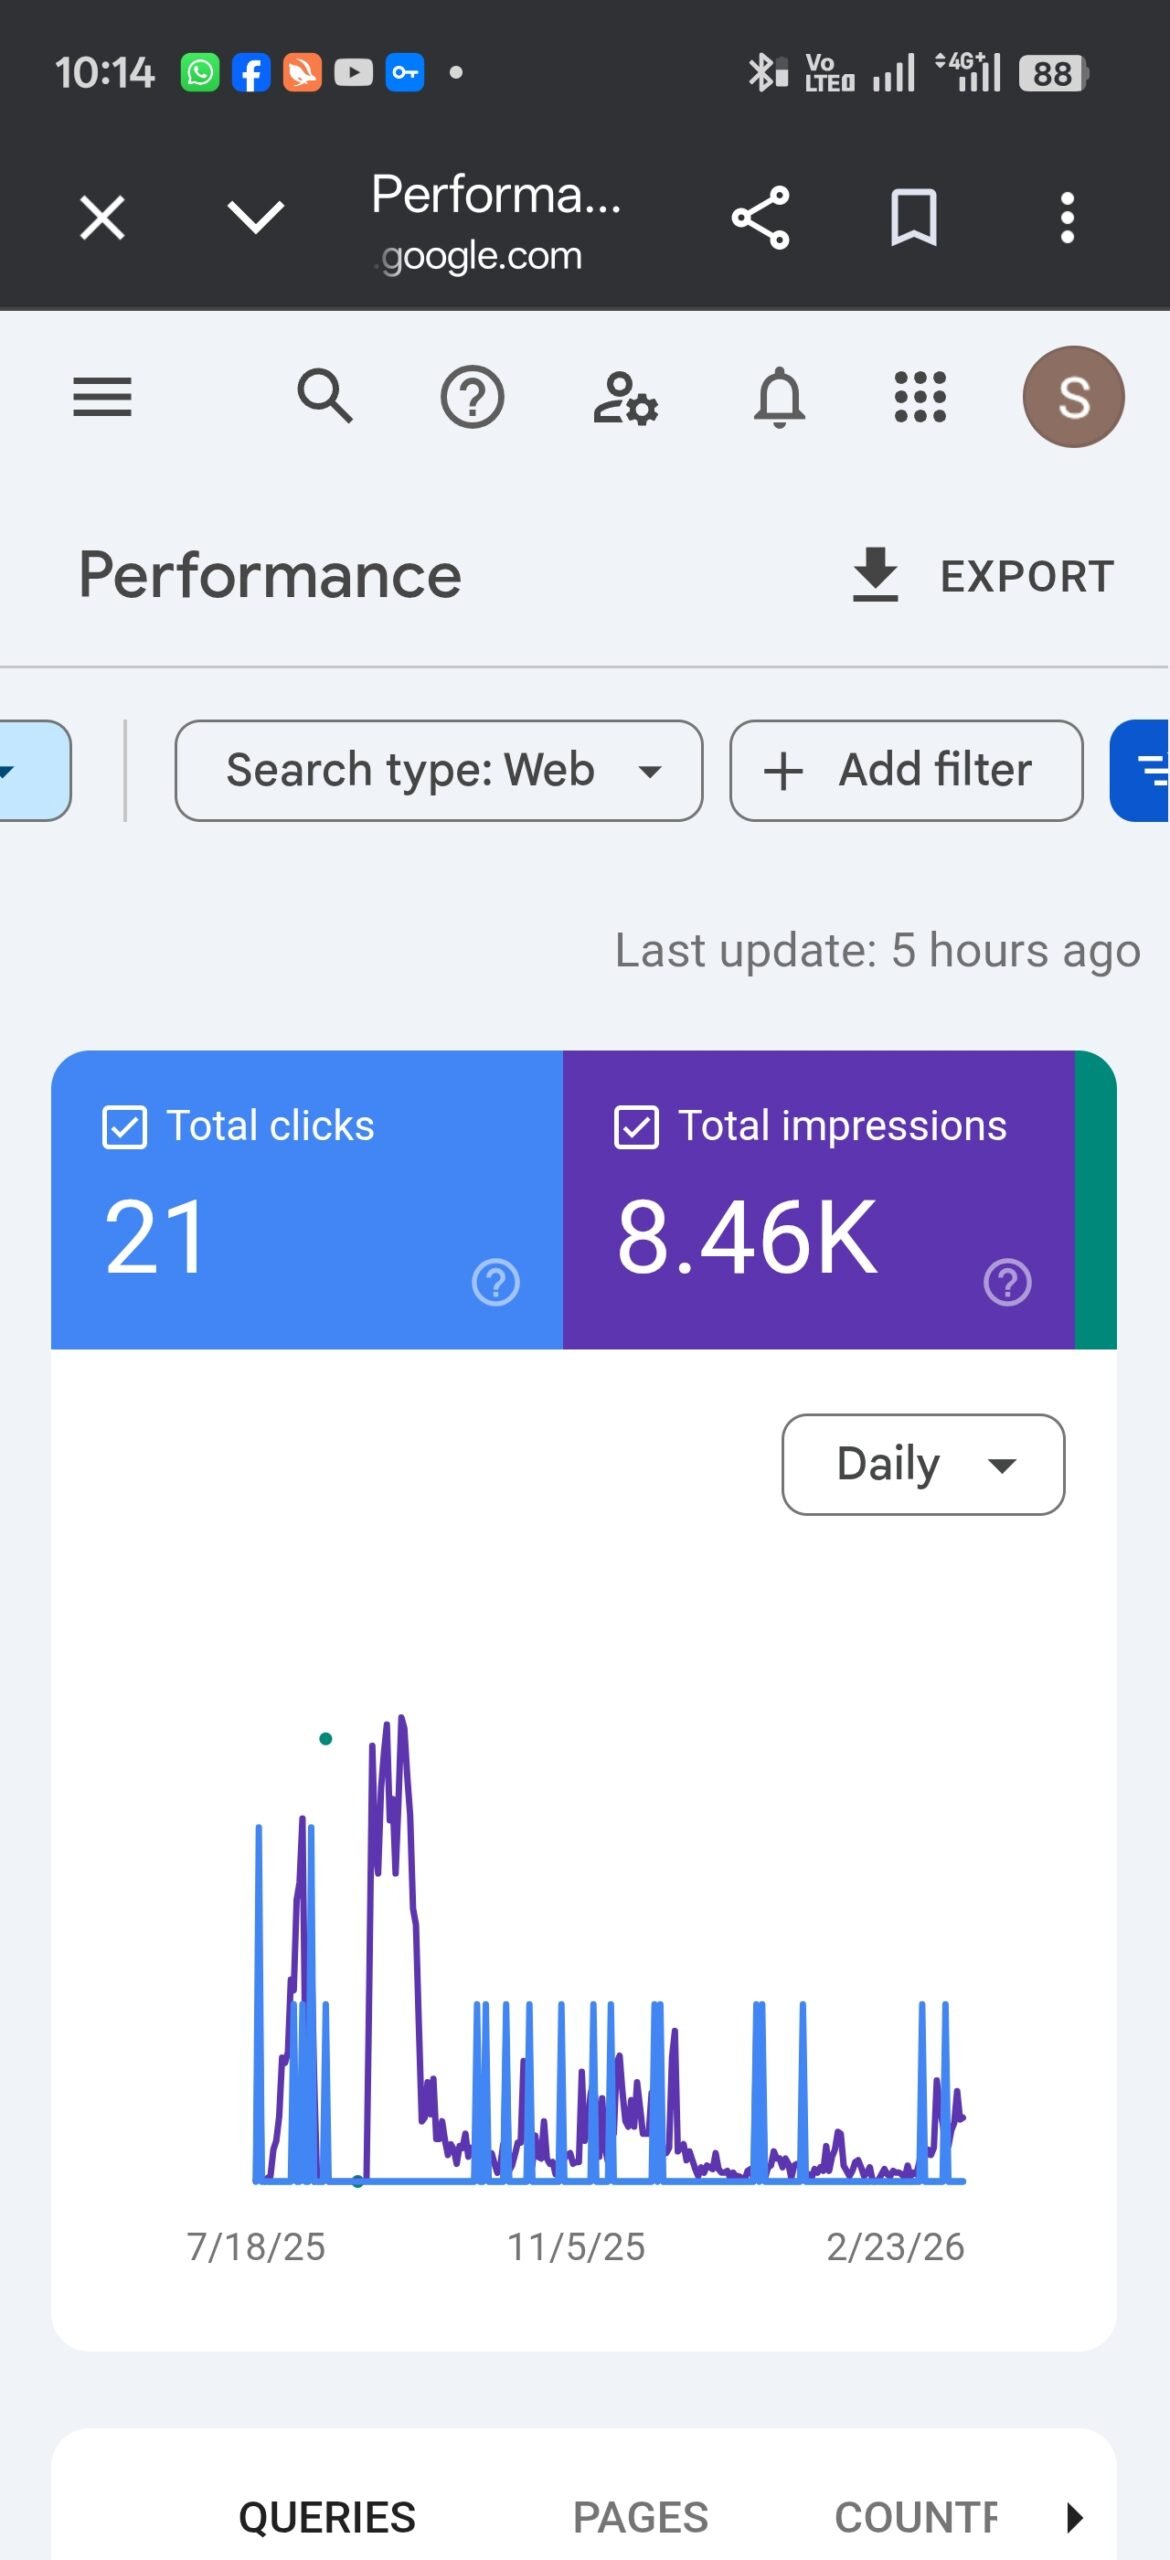Open the browser three-dot menu
Image resolution: width=1170 pixels, height=2560 pixels.
click(x=1067, y=217)
